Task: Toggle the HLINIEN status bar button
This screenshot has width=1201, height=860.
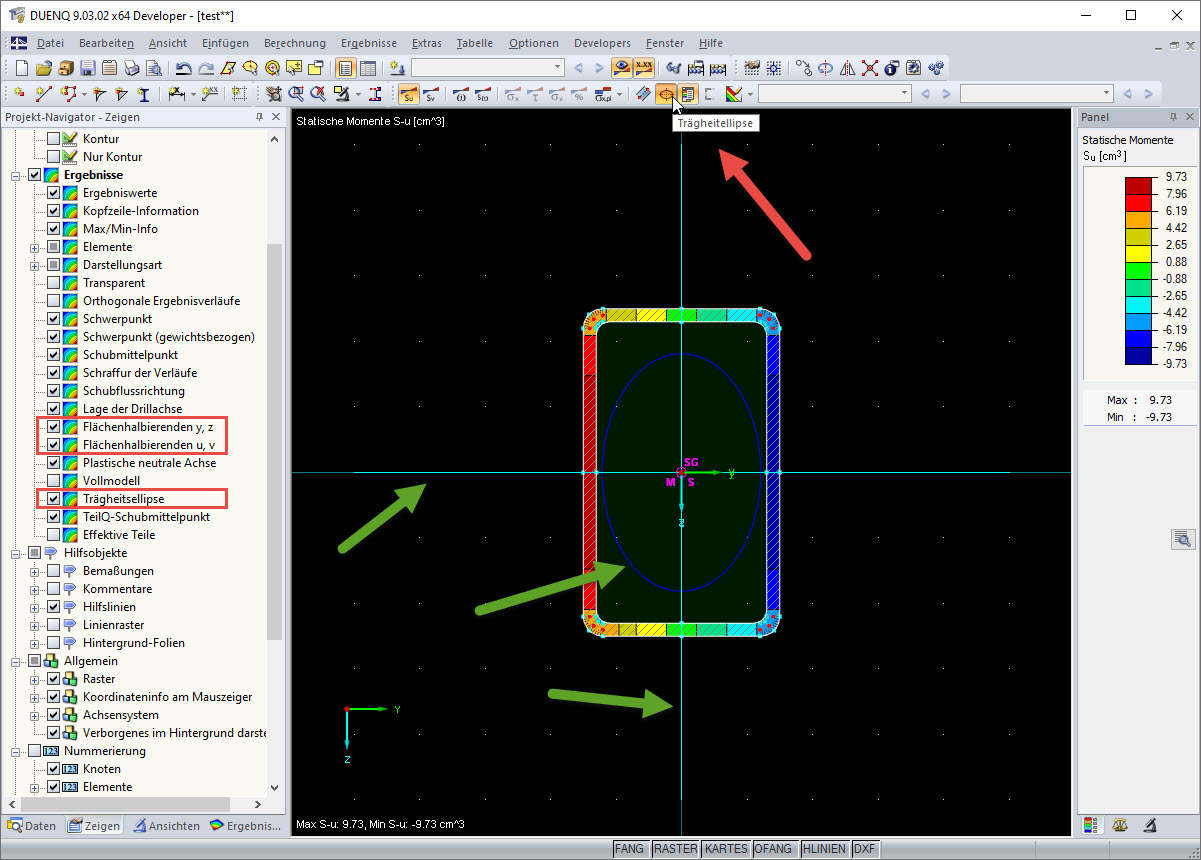Action: (825, 849)
